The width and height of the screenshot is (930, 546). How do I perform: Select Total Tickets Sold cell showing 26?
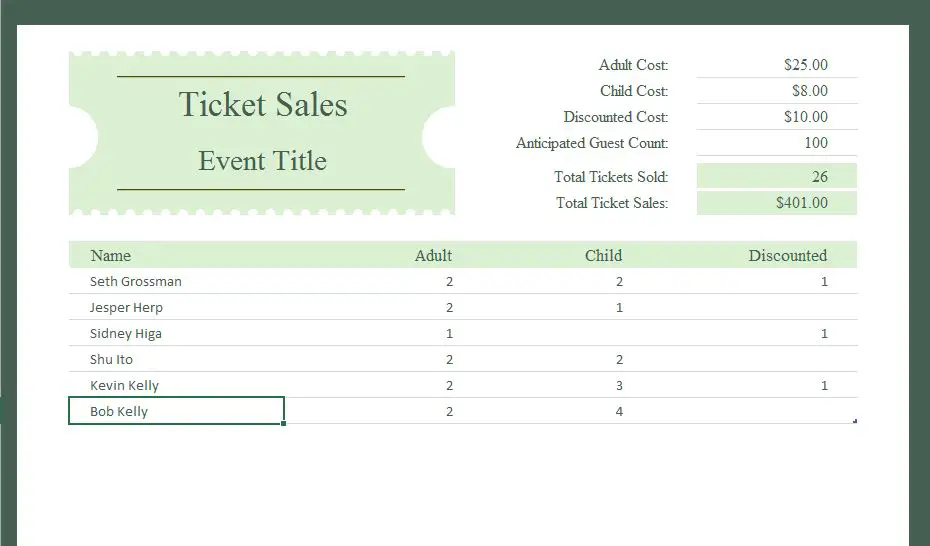pos(777,176)
